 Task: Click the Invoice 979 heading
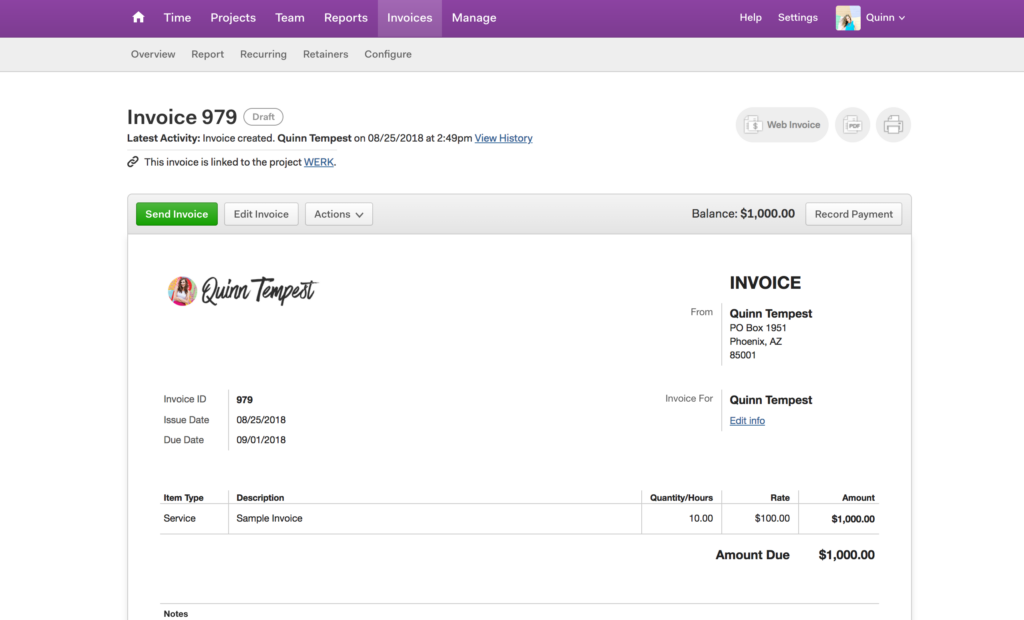coord(182,117)
